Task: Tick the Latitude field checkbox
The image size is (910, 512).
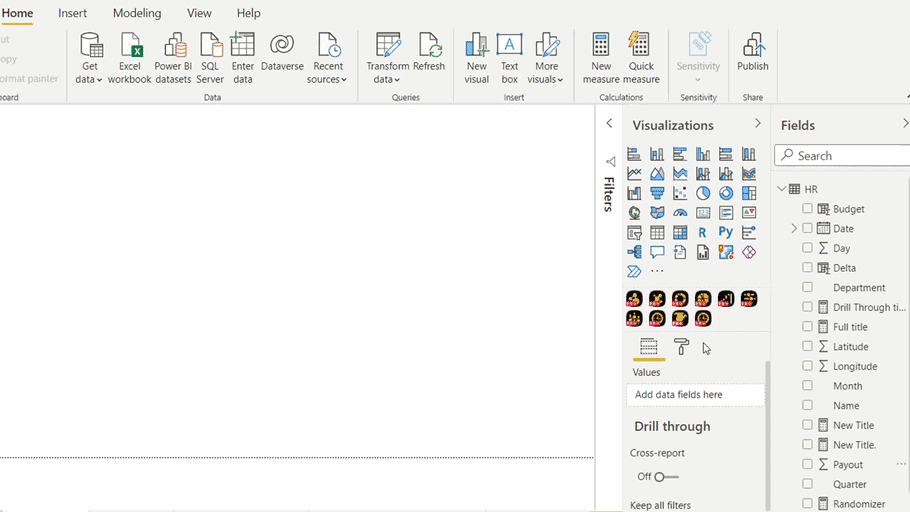Action: [x=808, y=346]
